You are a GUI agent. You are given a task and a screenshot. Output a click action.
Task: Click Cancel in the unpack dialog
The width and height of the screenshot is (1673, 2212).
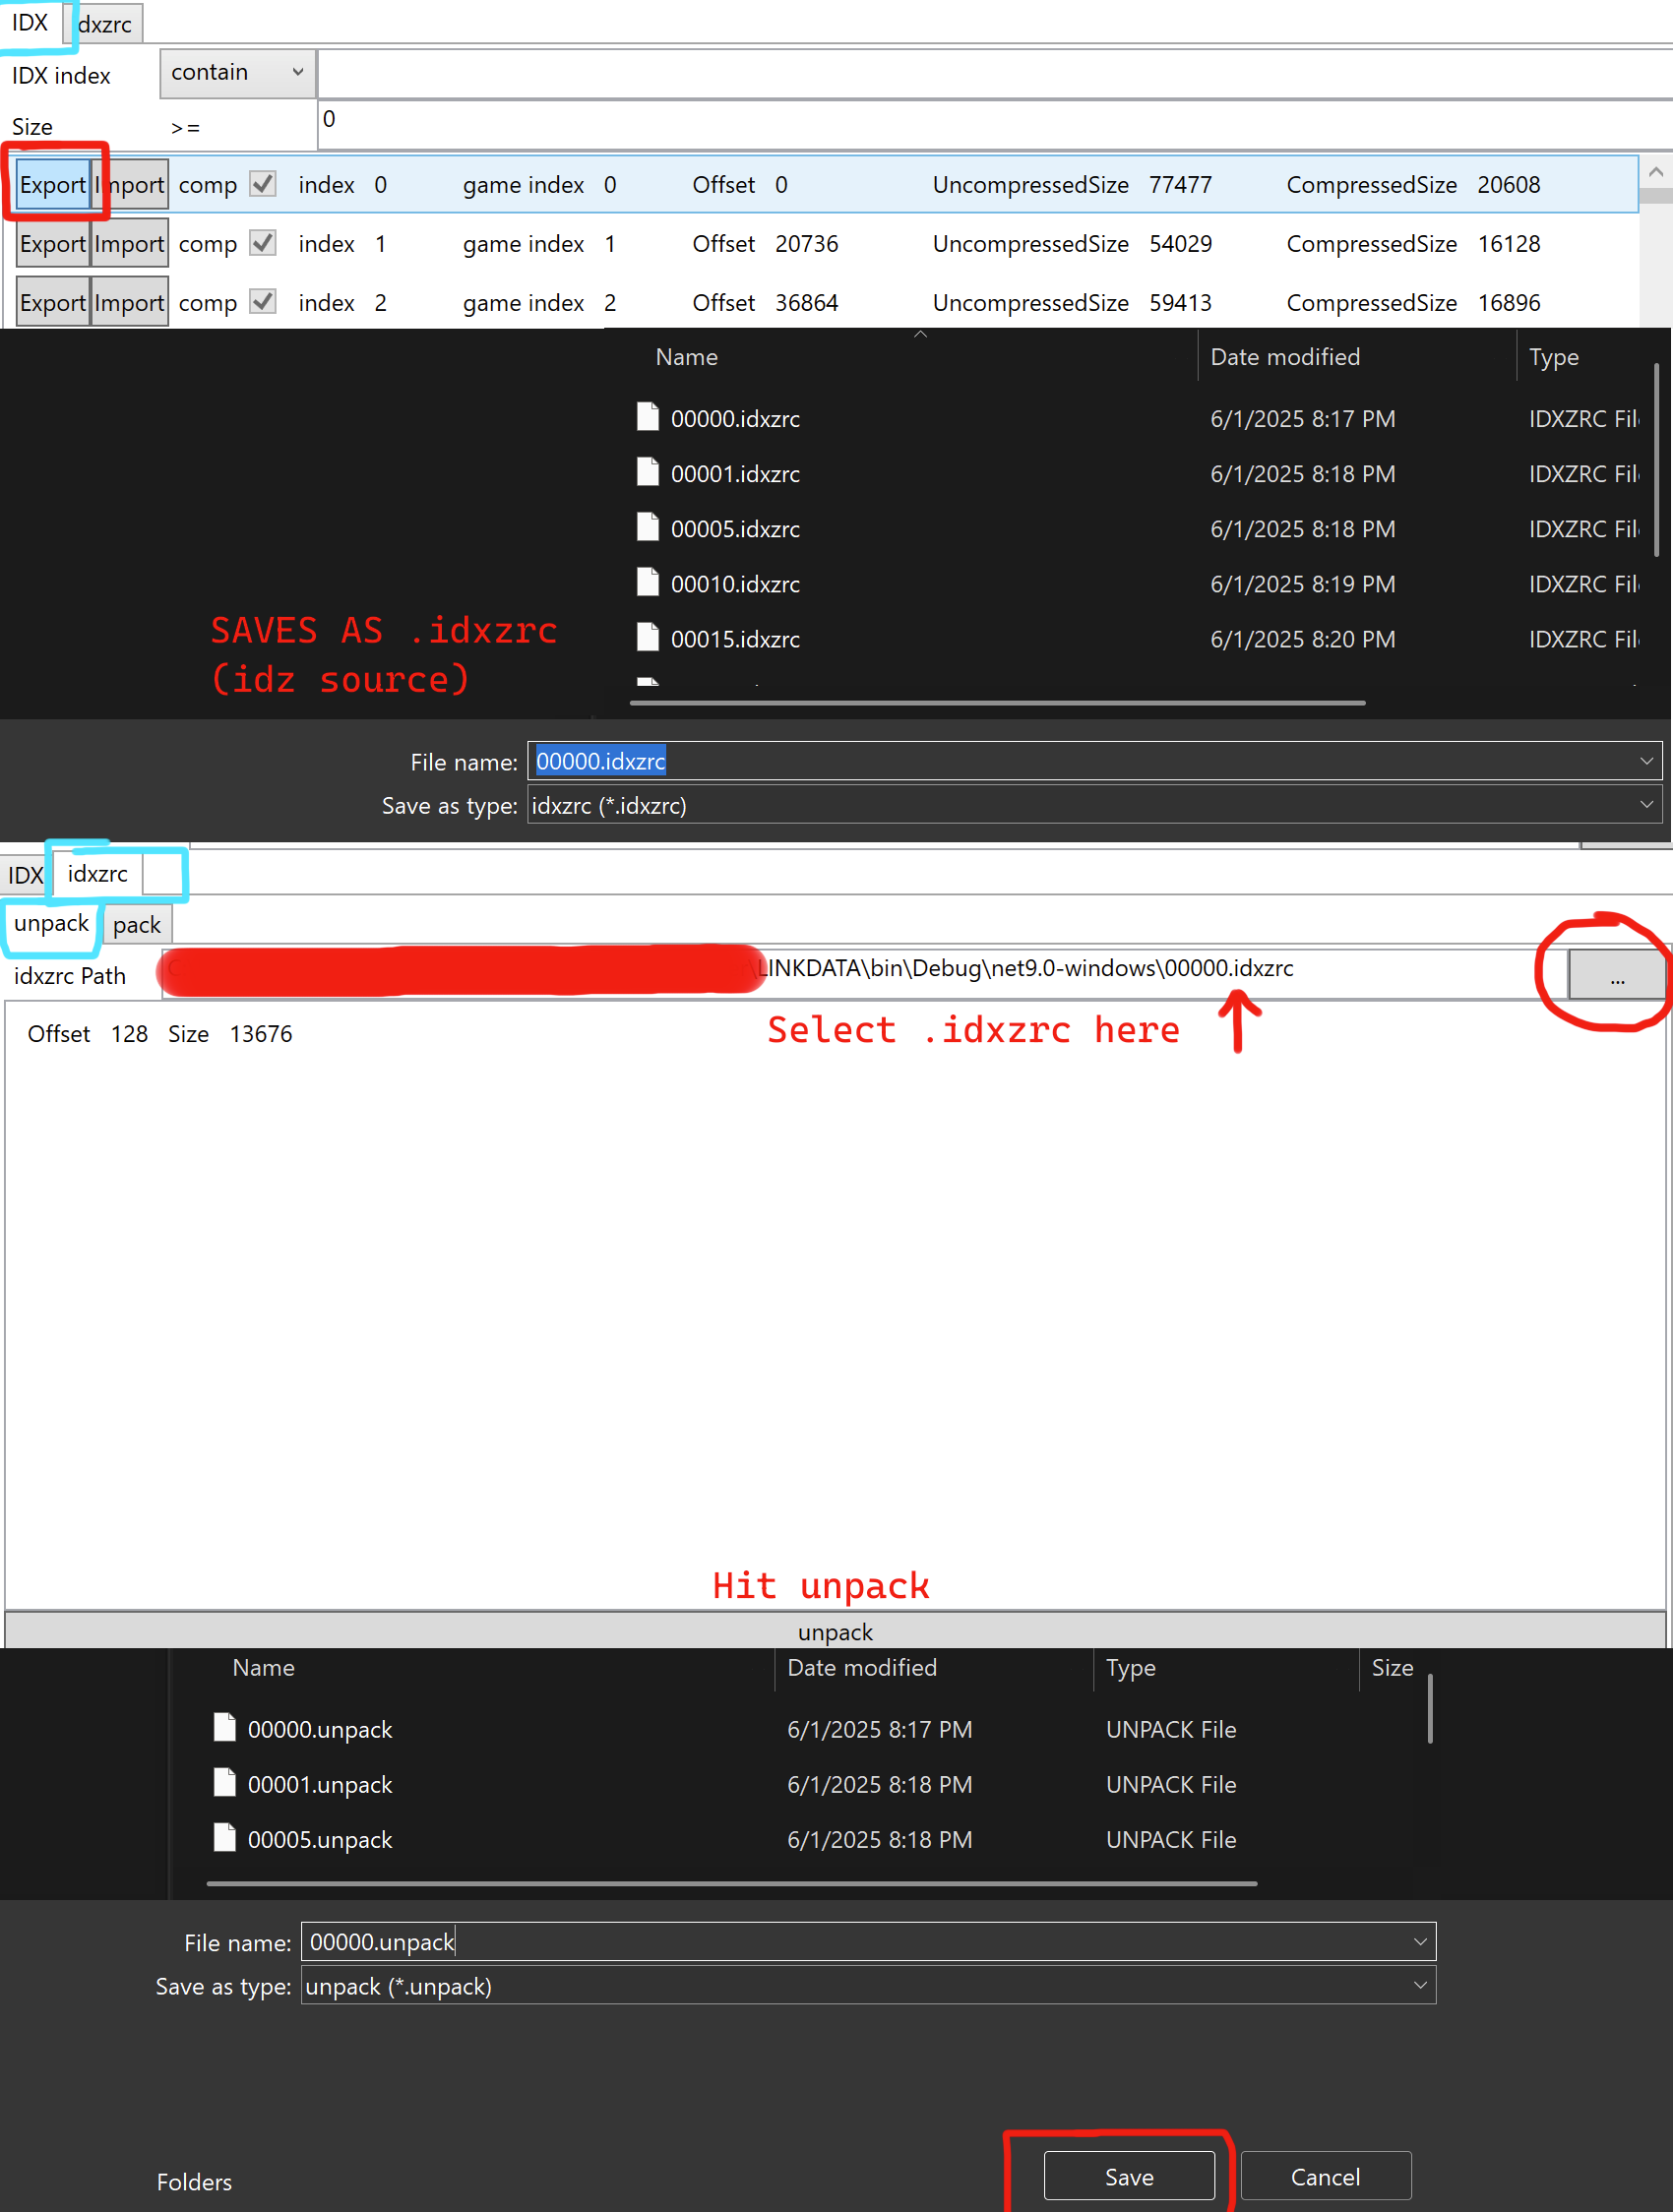coord(1325,2177)
